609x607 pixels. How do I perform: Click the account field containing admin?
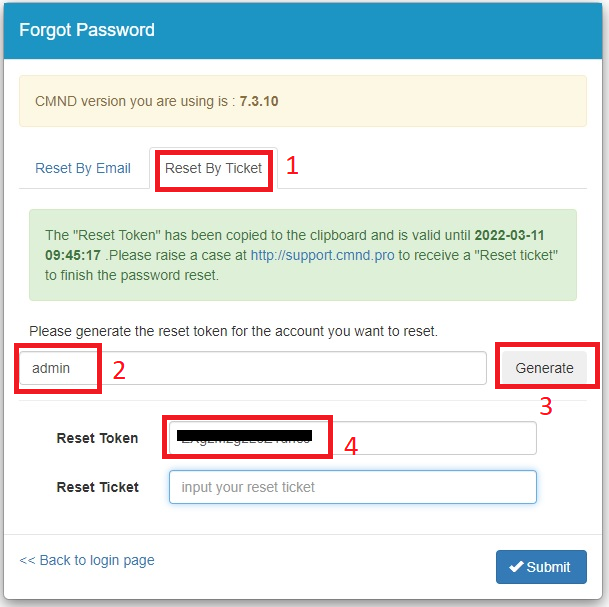[x=250, y=368]
